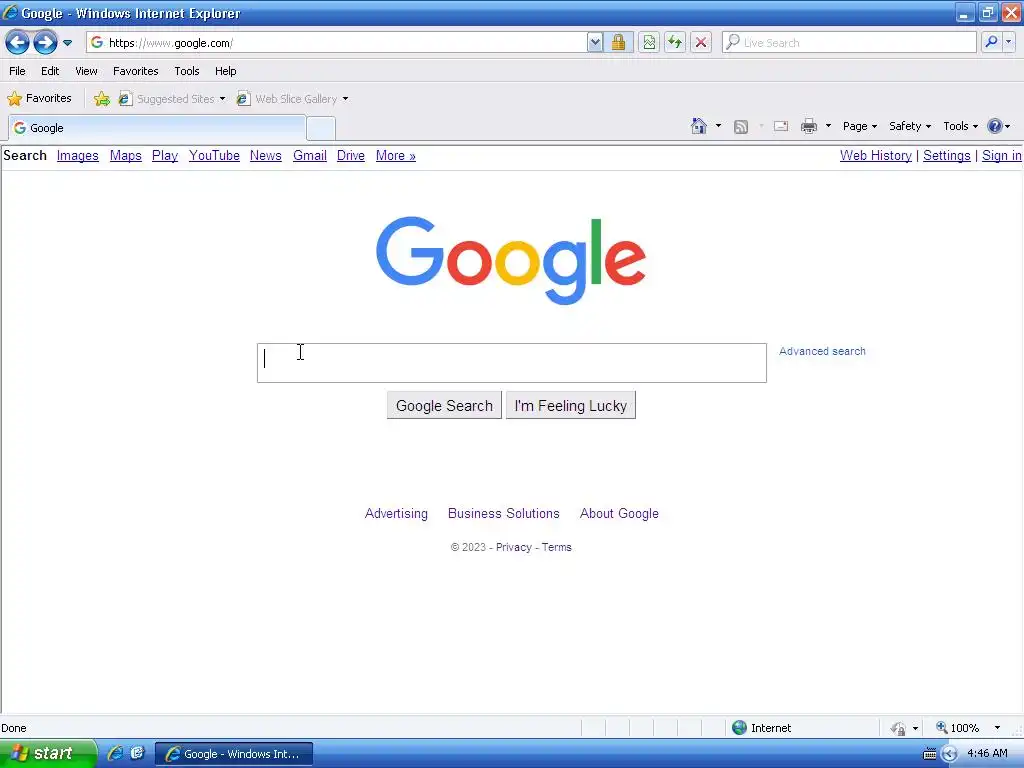Click the Home page icon
The width and height of the screenshot is (1024, 768).
(699, 126)
